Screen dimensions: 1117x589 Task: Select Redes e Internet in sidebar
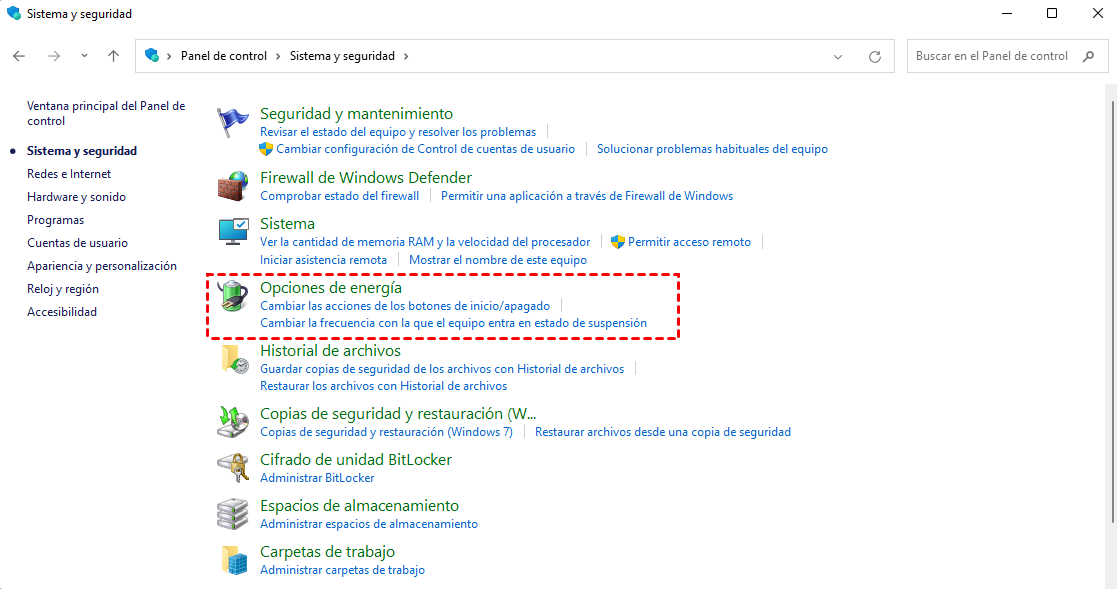69,174
